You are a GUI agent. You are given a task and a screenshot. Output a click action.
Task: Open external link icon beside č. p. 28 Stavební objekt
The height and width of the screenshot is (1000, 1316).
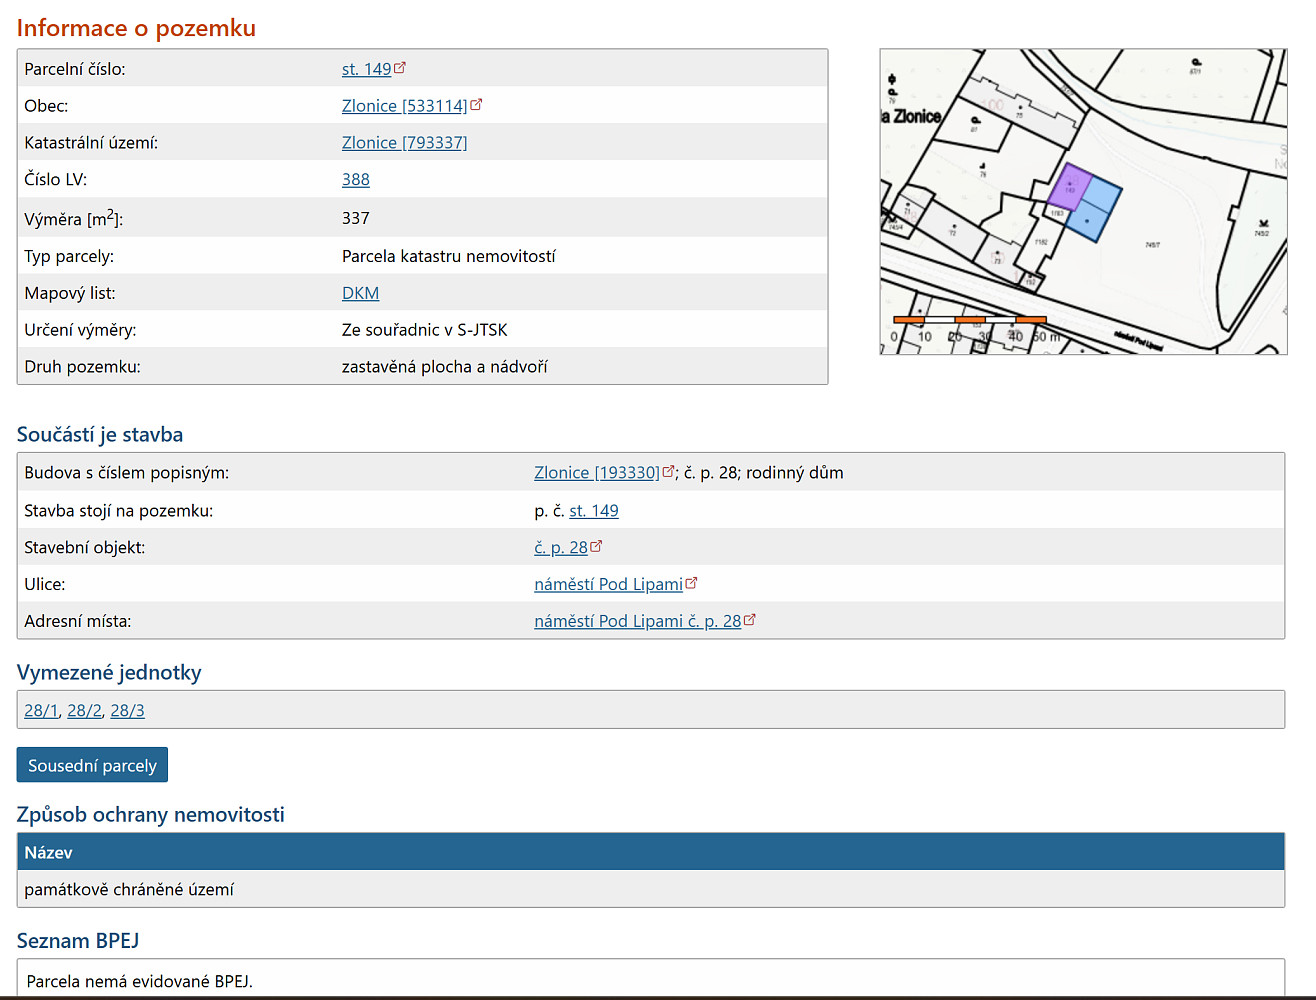[x=596, y=546]
